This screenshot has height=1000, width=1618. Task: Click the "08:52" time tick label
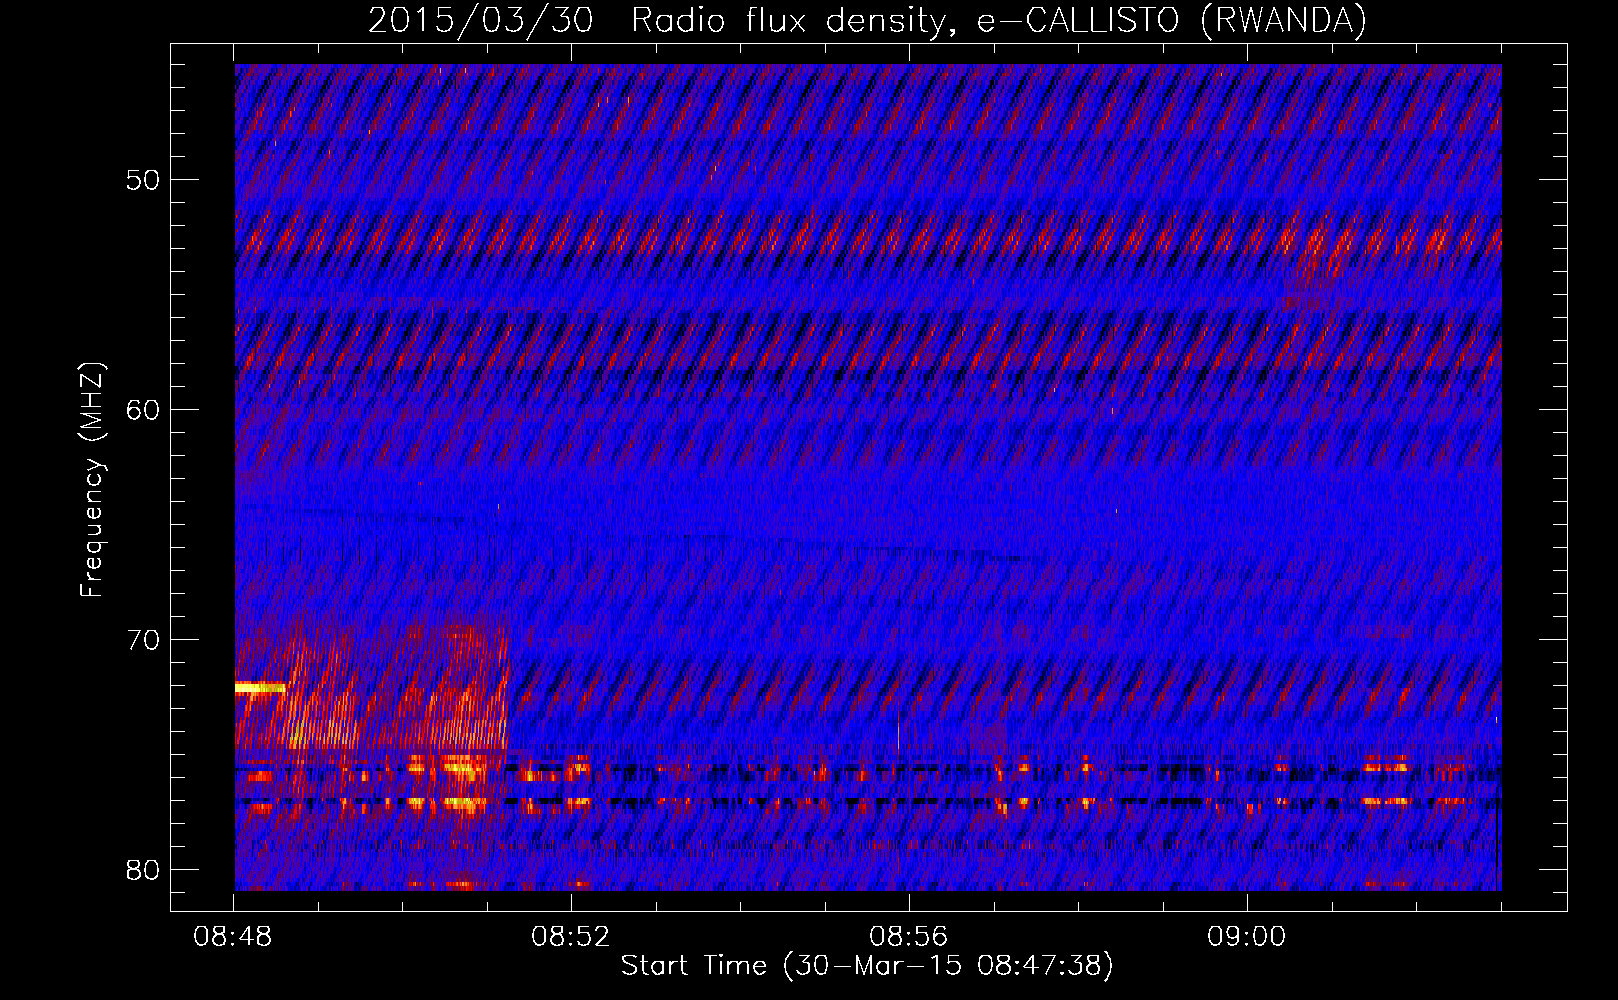point(571,936)
